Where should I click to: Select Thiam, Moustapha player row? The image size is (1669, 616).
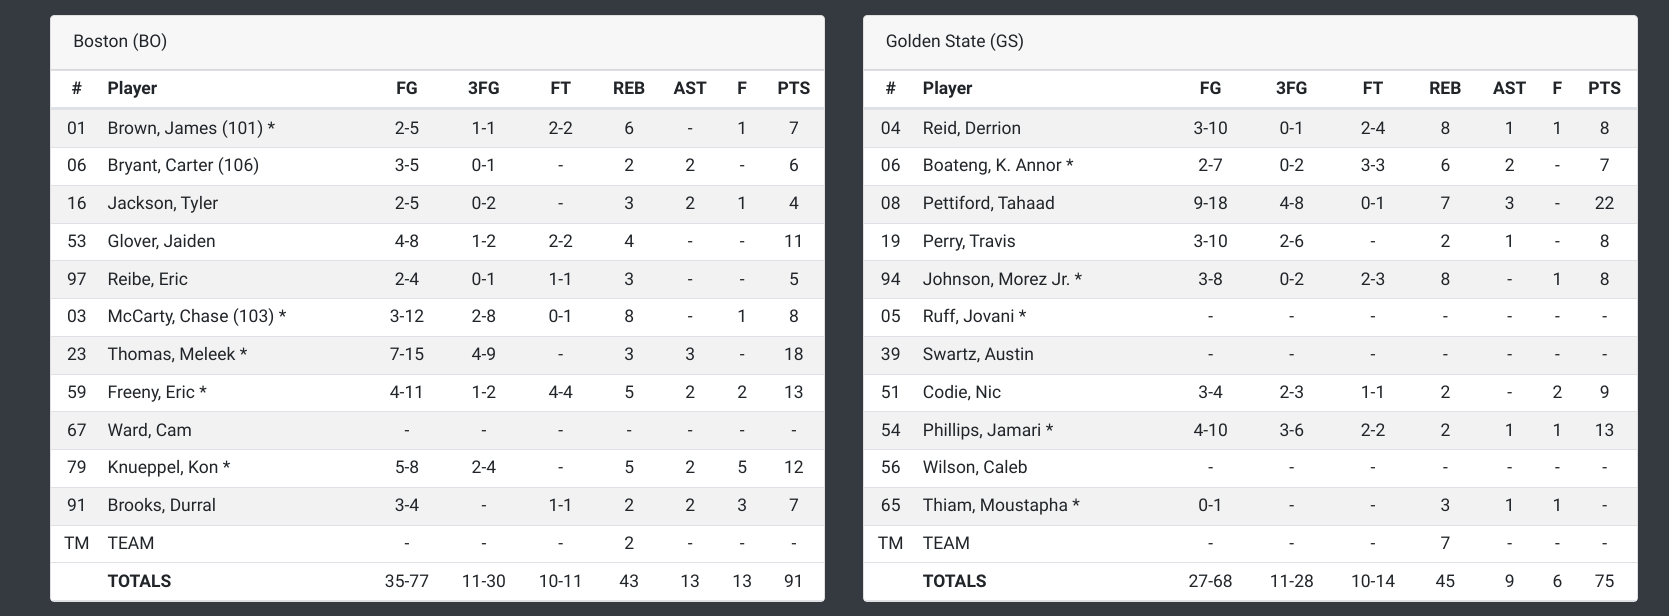click(x=1250, y=505)
